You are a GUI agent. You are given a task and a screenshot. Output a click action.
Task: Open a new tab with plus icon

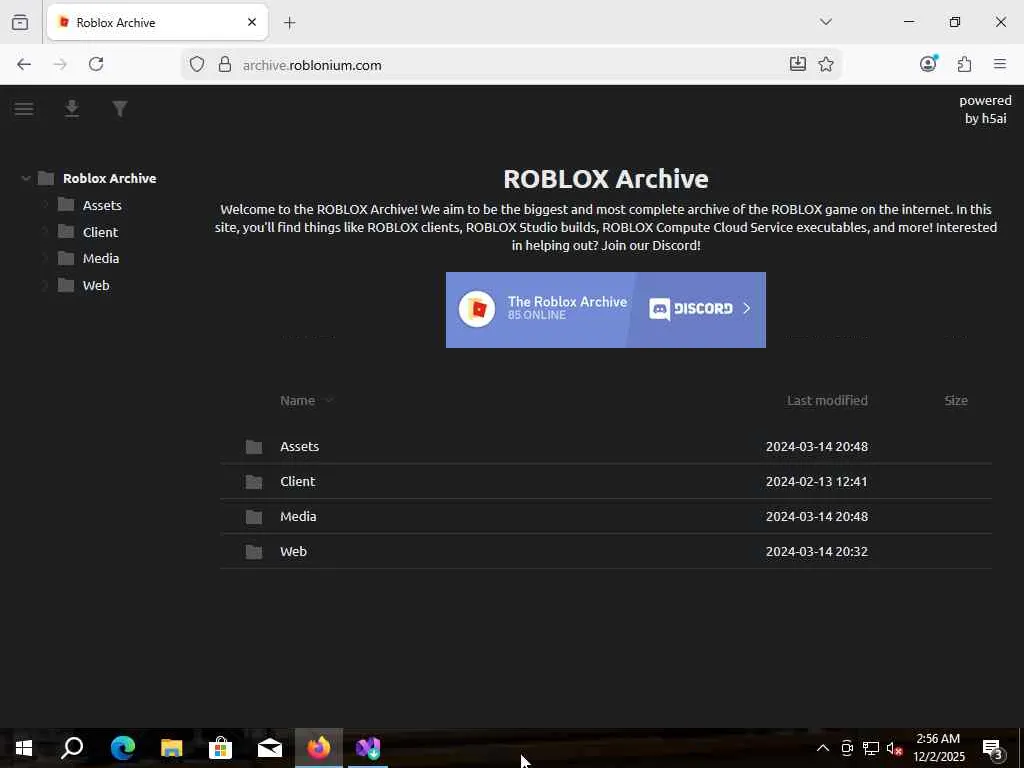[290, 23]
